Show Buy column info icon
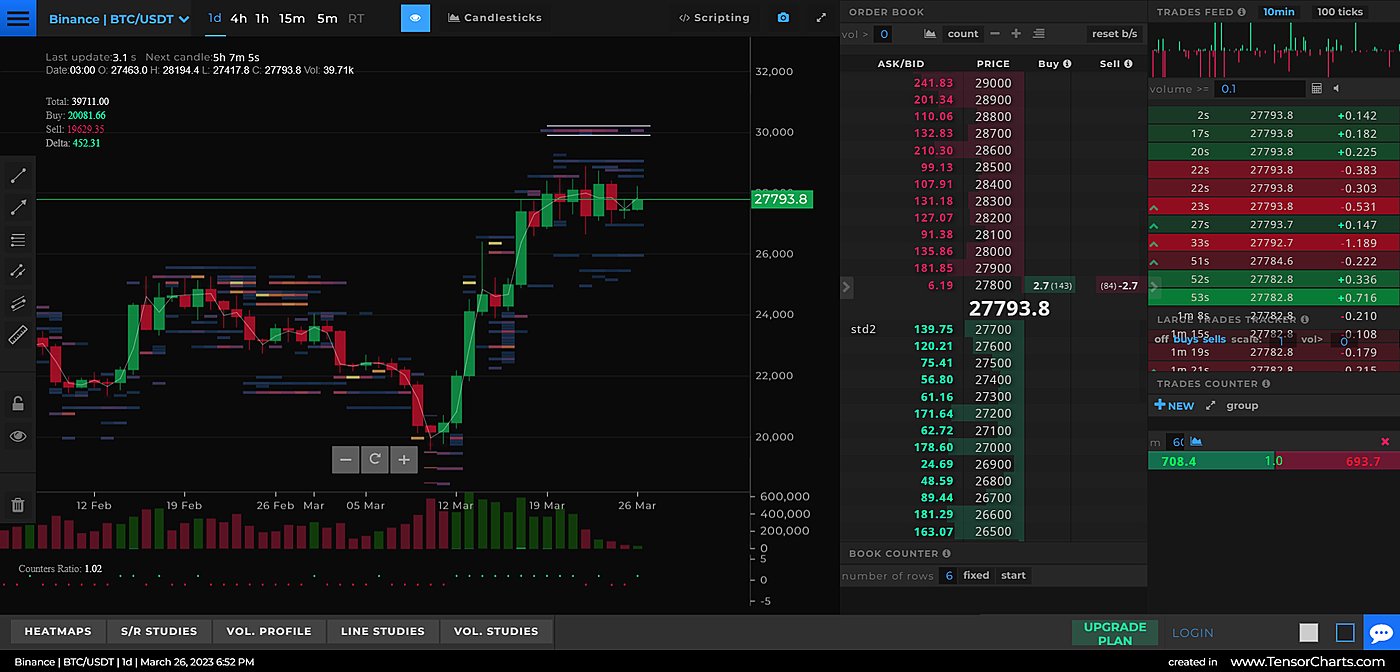1400x672 pixels. pos(1067,63)
